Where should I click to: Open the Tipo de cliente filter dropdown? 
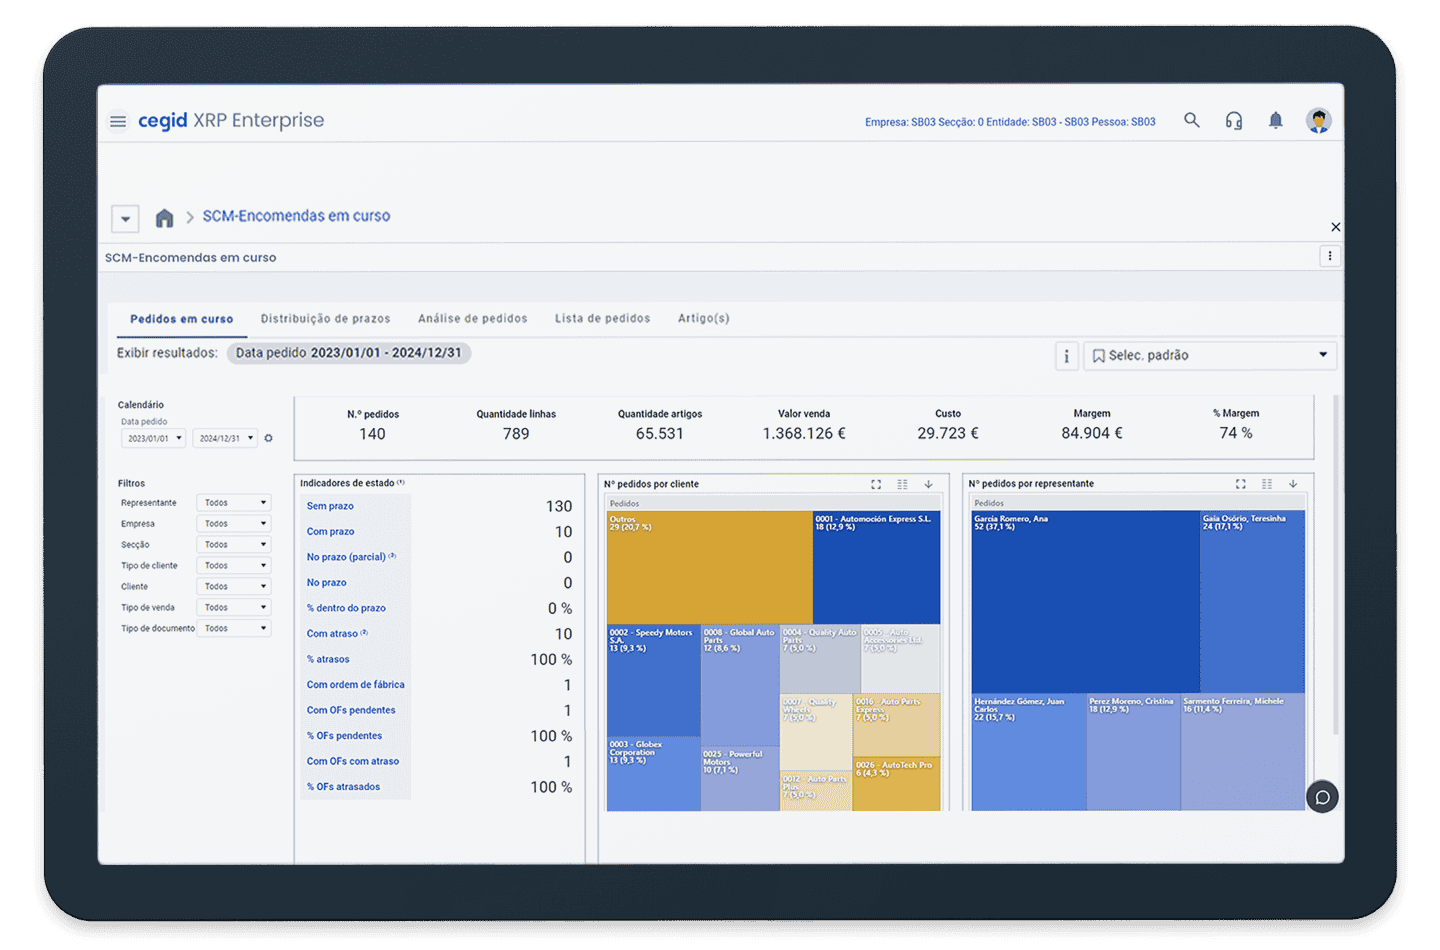click(235, 566)
